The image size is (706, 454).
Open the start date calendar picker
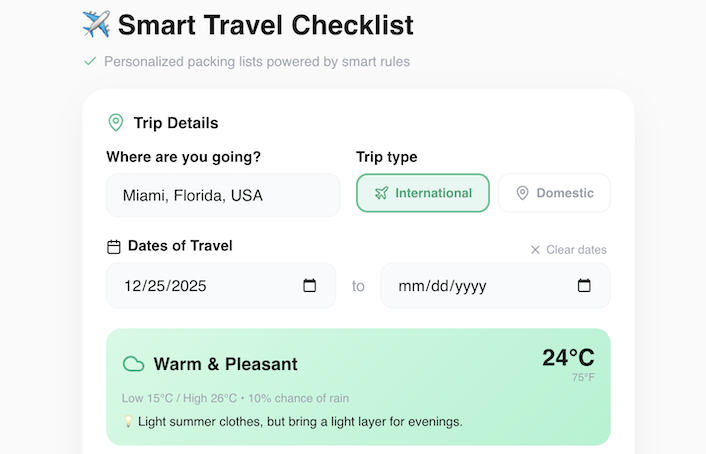pyautogui.click(x=310, y=286)
